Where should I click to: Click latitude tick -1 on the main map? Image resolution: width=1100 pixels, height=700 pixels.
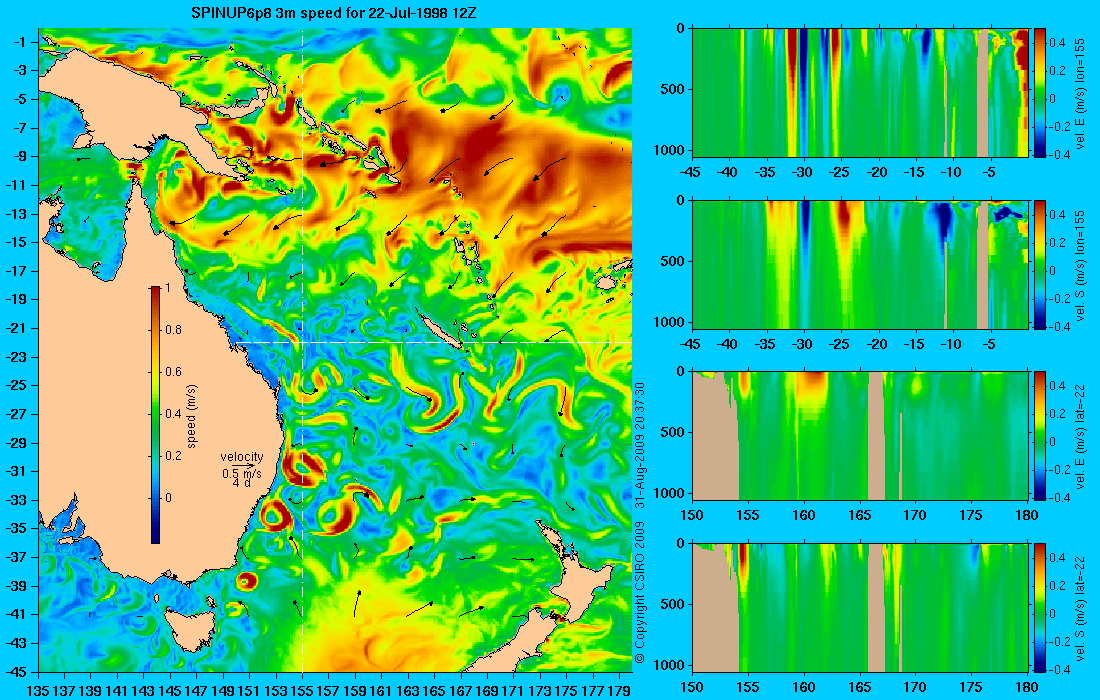coord(18,42)
